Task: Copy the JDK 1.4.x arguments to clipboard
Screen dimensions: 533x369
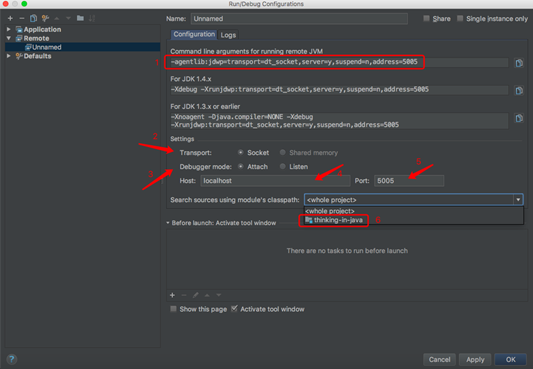Action: coord(519,90)
